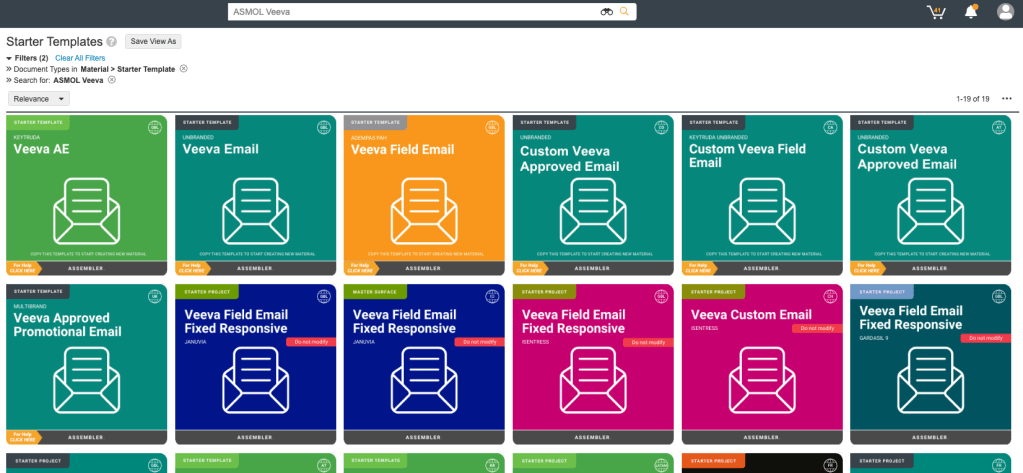Image resolution: width=1023 pixels, height=473 pixels.
Task: Click the globe icon on the ISENTRESS Fixed Responsive card
Action: [661, 296]
